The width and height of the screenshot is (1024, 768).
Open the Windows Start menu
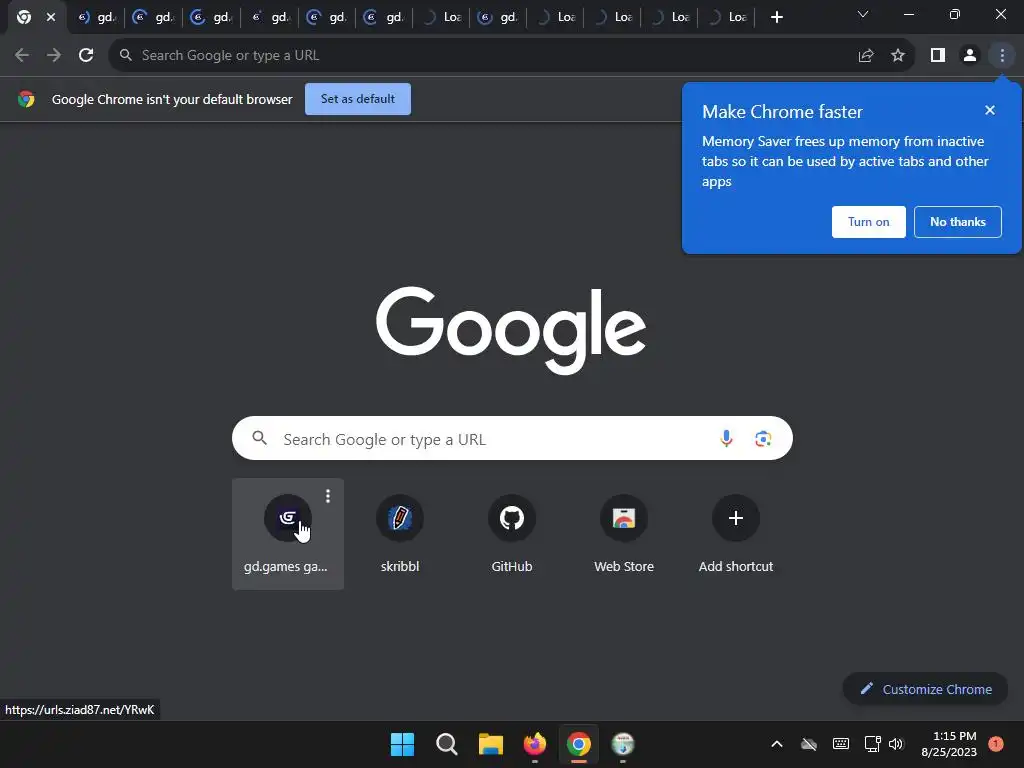(x=402, y=744)
